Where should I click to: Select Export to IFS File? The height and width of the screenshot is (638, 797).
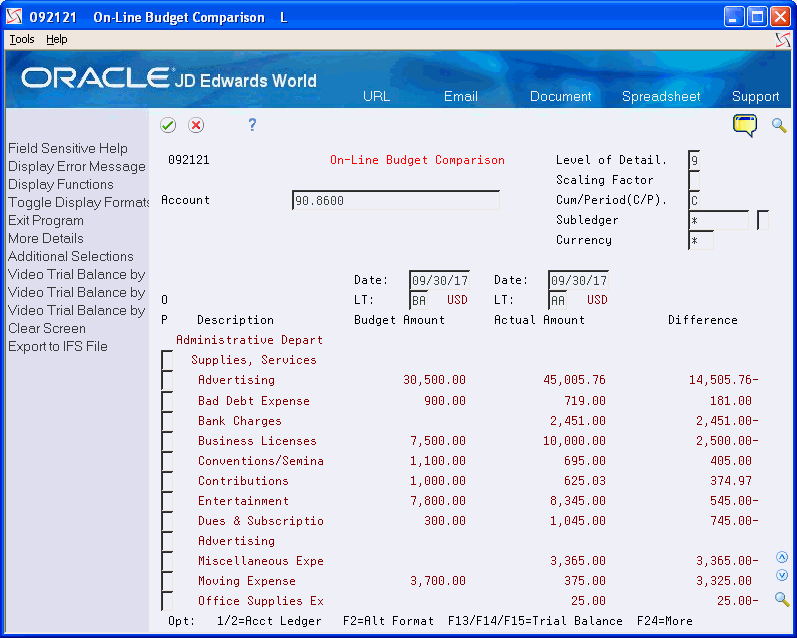(x=58, y=346)
